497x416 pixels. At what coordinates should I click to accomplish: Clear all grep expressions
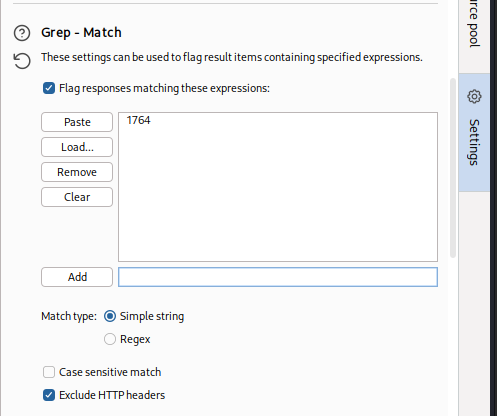pos(77,197)
